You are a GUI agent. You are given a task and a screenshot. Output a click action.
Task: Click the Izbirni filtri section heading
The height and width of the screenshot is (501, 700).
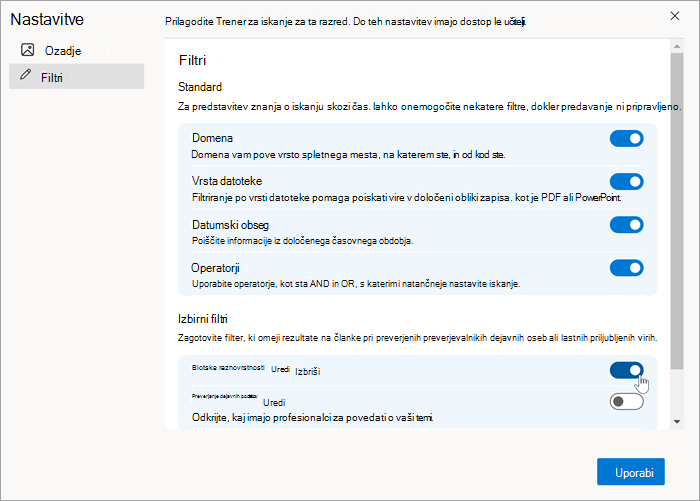203,319
